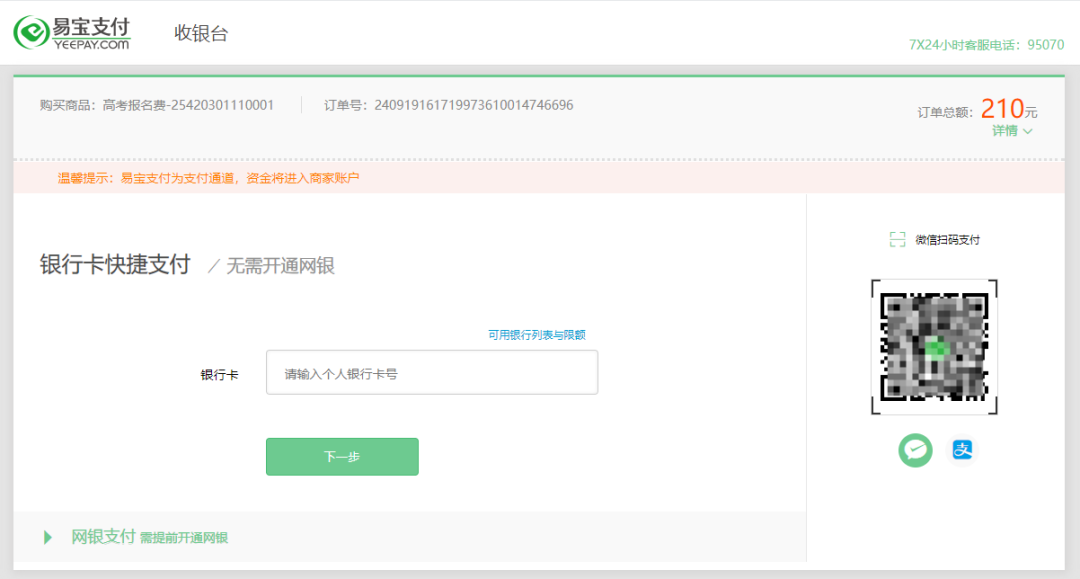Click the YeePay logo
The height and width of the screenshot is (579, 1080).
(72, 32)
